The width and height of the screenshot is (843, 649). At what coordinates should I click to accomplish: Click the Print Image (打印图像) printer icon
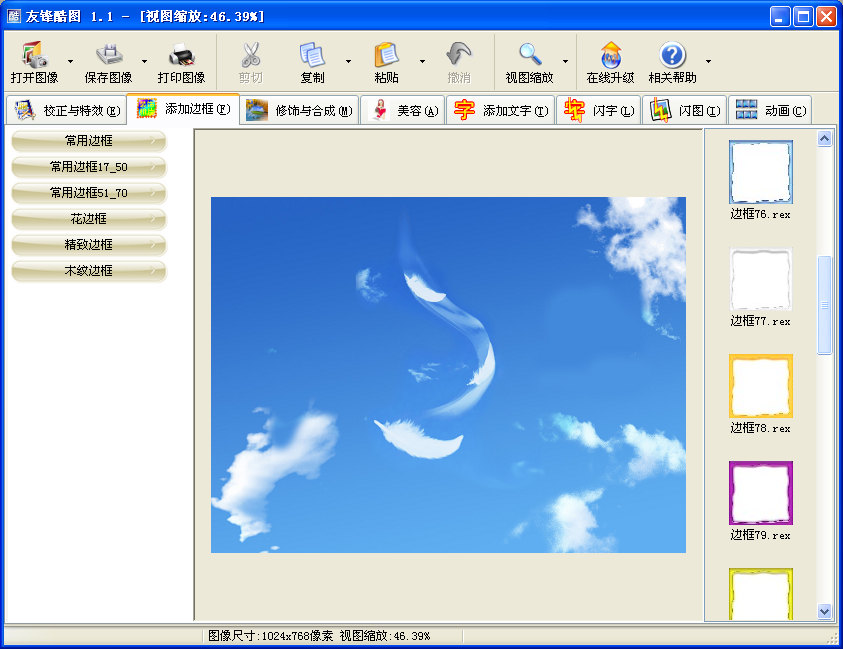(181, 55)
